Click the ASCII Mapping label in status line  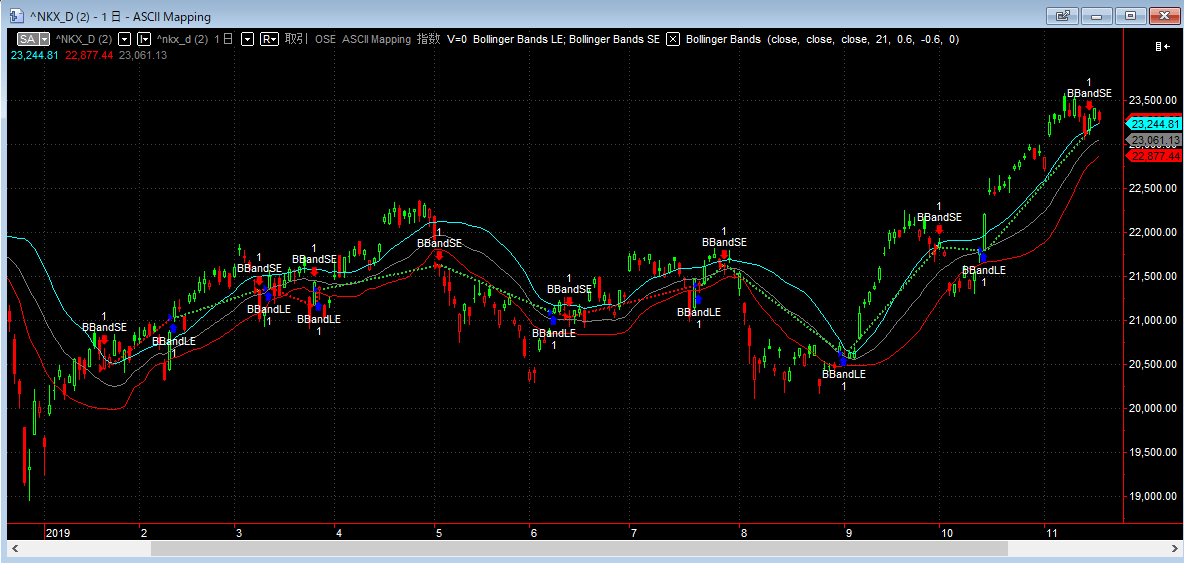[x=376, y=39]
